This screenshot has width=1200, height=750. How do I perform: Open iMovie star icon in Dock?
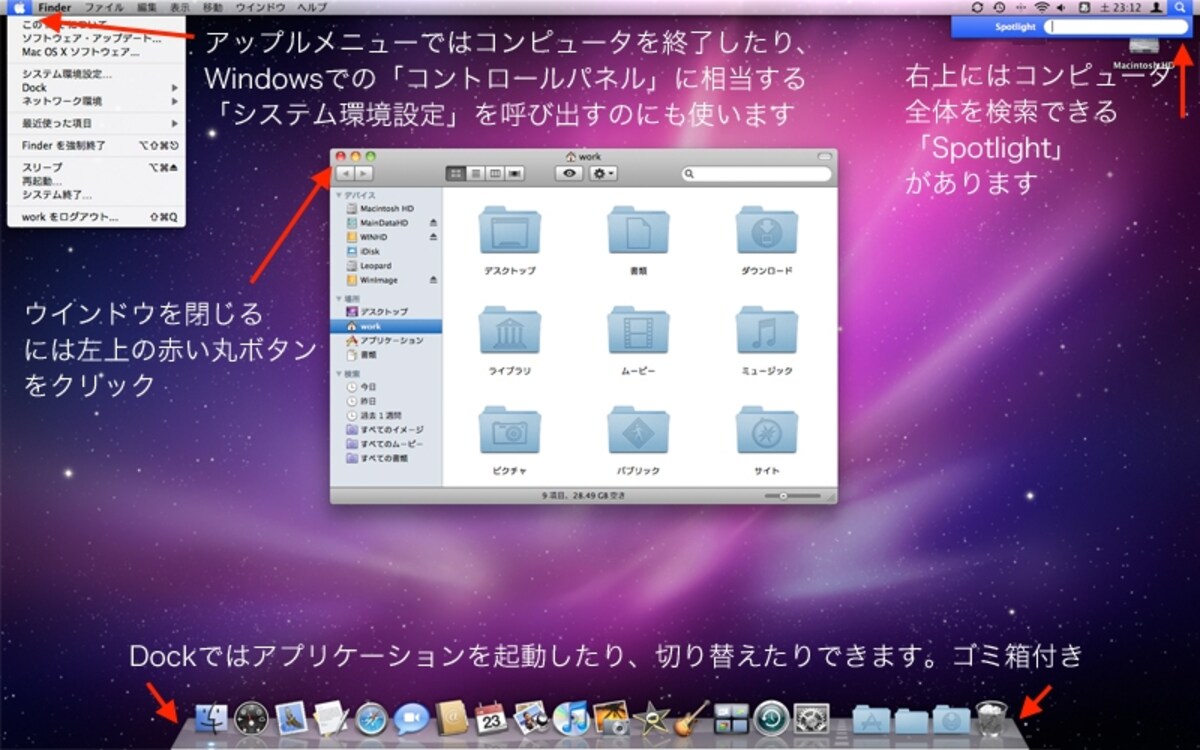click(651, 719)
